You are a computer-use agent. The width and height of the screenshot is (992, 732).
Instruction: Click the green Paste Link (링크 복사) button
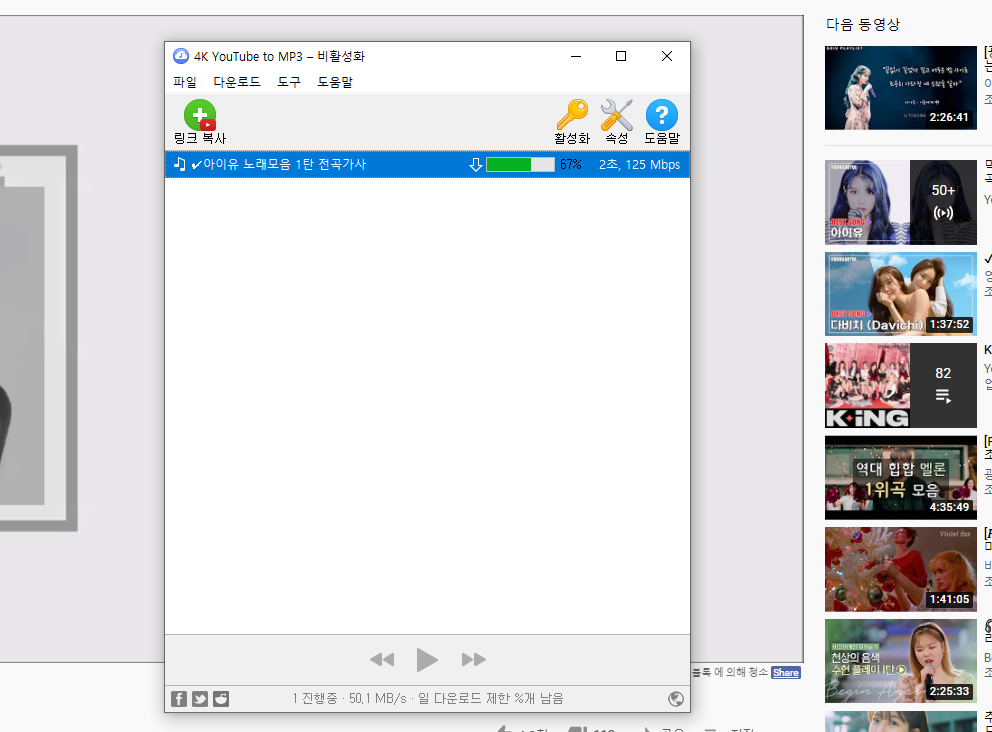click(x=200, y=122)
